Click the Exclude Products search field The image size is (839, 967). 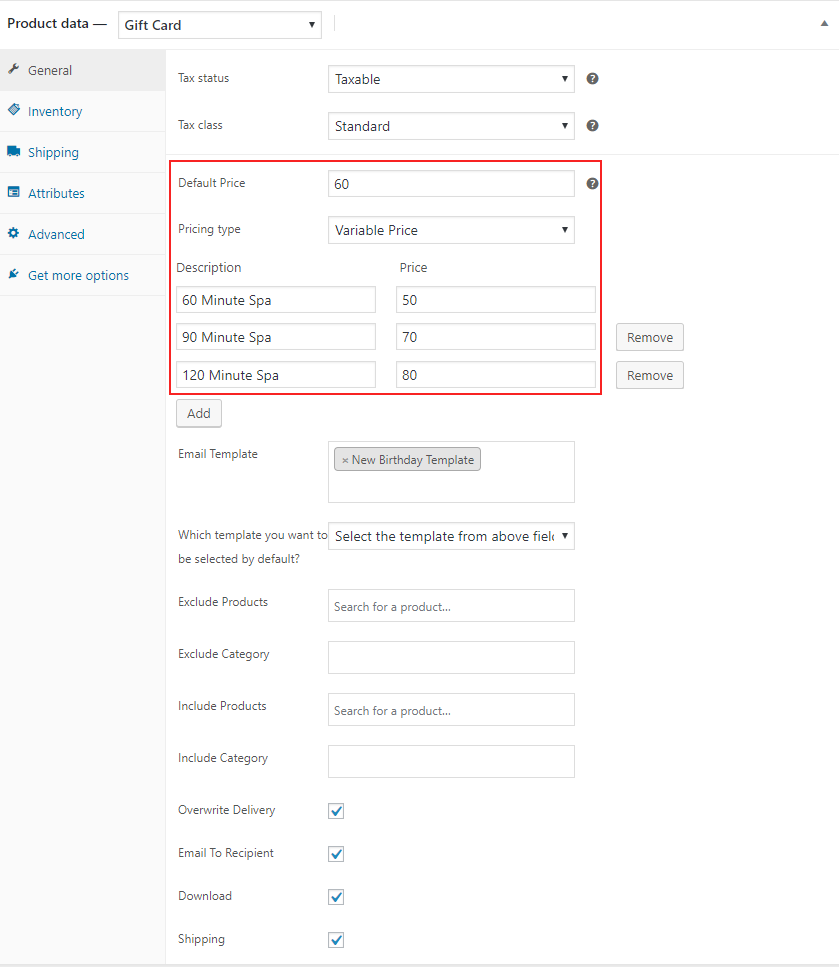tap(451, 606)
